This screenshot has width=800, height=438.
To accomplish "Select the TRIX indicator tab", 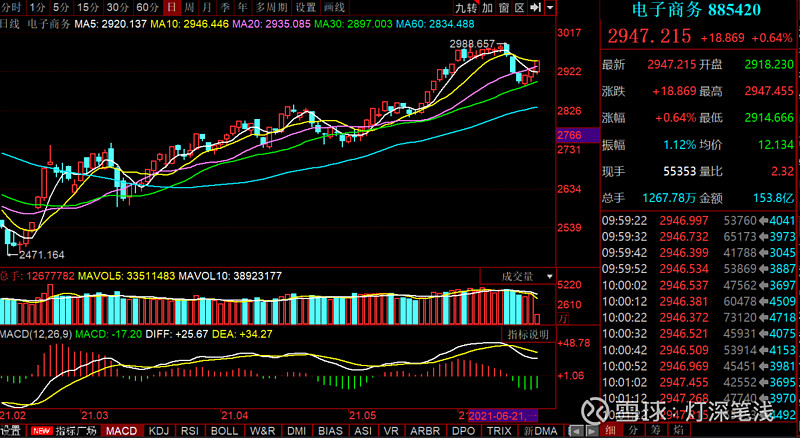I will tap(499, 431).
